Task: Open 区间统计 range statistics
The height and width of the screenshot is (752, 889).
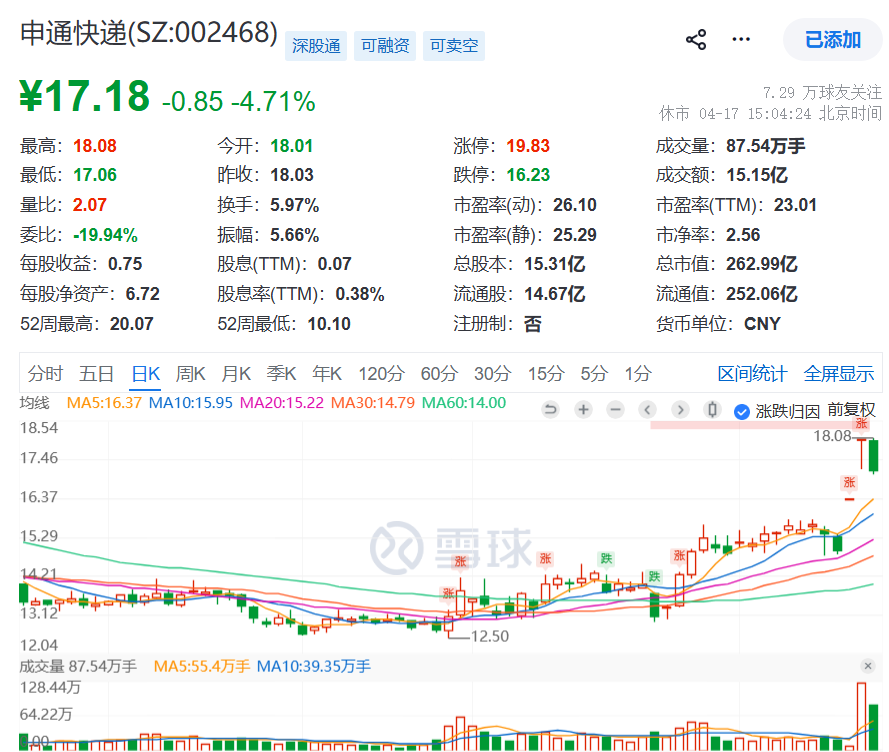Action: pos(752,374)
